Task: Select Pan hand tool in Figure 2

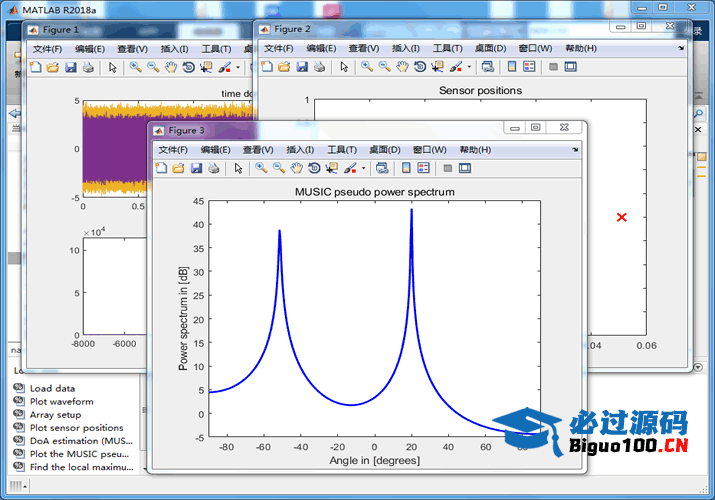Action: point(402,67)
